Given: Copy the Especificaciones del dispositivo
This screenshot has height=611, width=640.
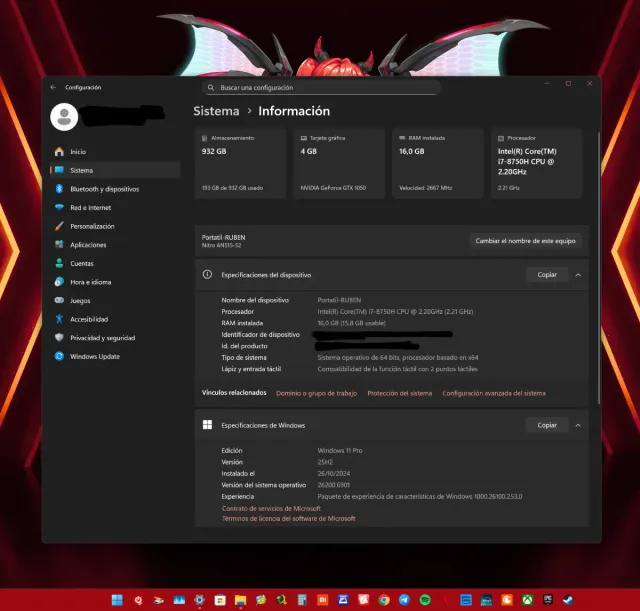Looking at the screenshot, I should (547, 275).
